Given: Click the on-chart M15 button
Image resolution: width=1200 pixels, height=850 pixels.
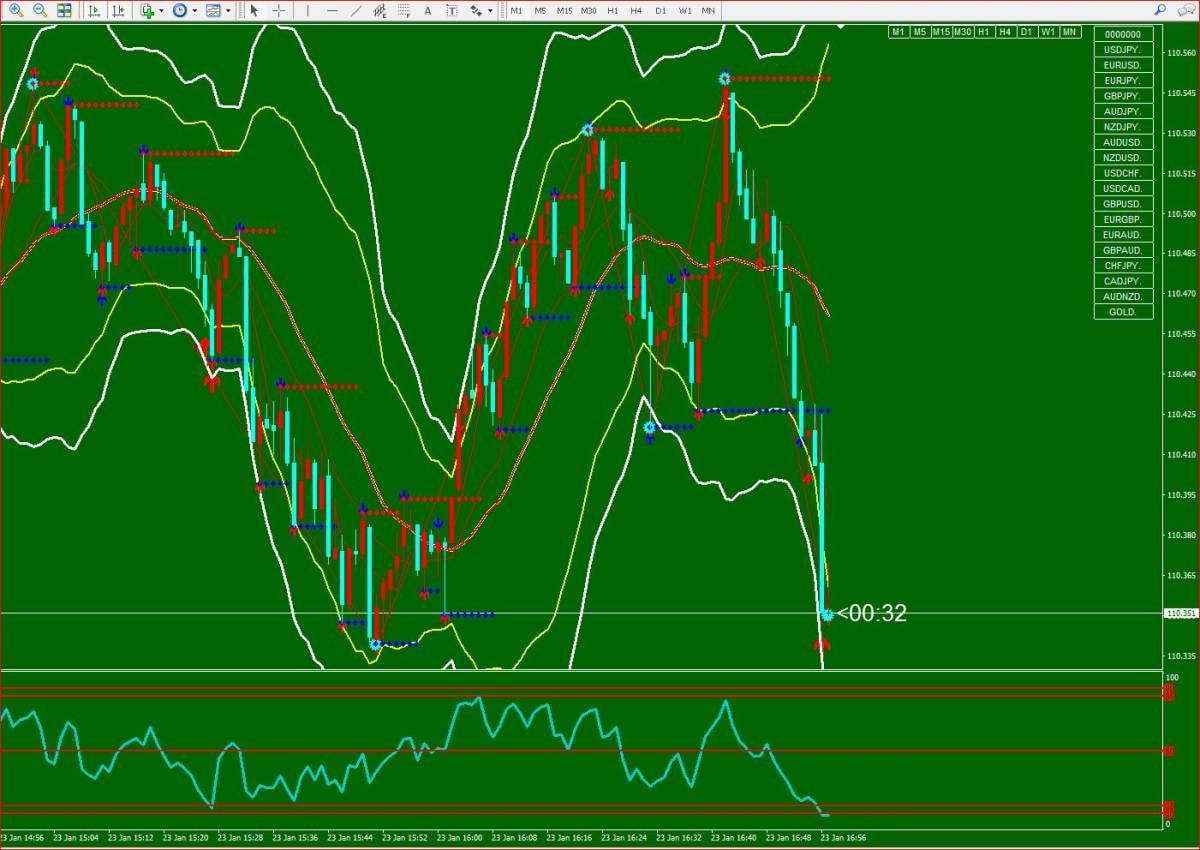Looking at the screenshot, I should 941,32.
